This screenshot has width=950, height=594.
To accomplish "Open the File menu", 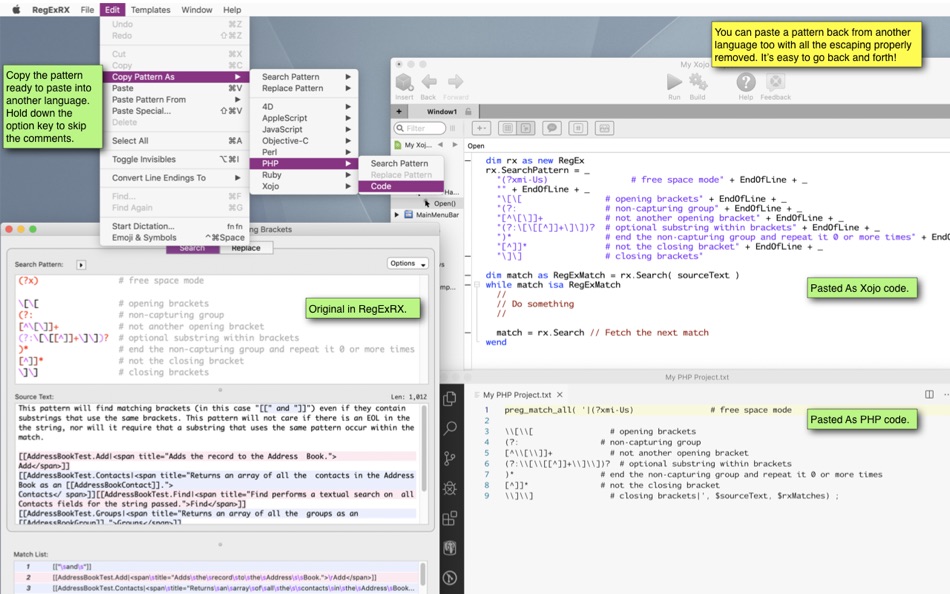I will click(87, 10).
